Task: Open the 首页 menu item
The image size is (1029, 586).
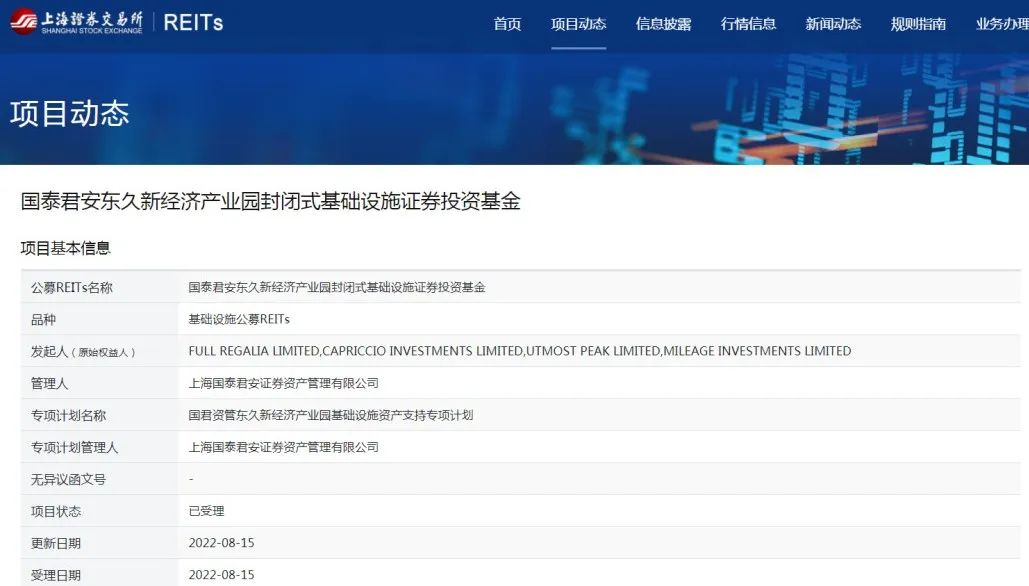Action: pyautogui.click(x=507, y=24)
